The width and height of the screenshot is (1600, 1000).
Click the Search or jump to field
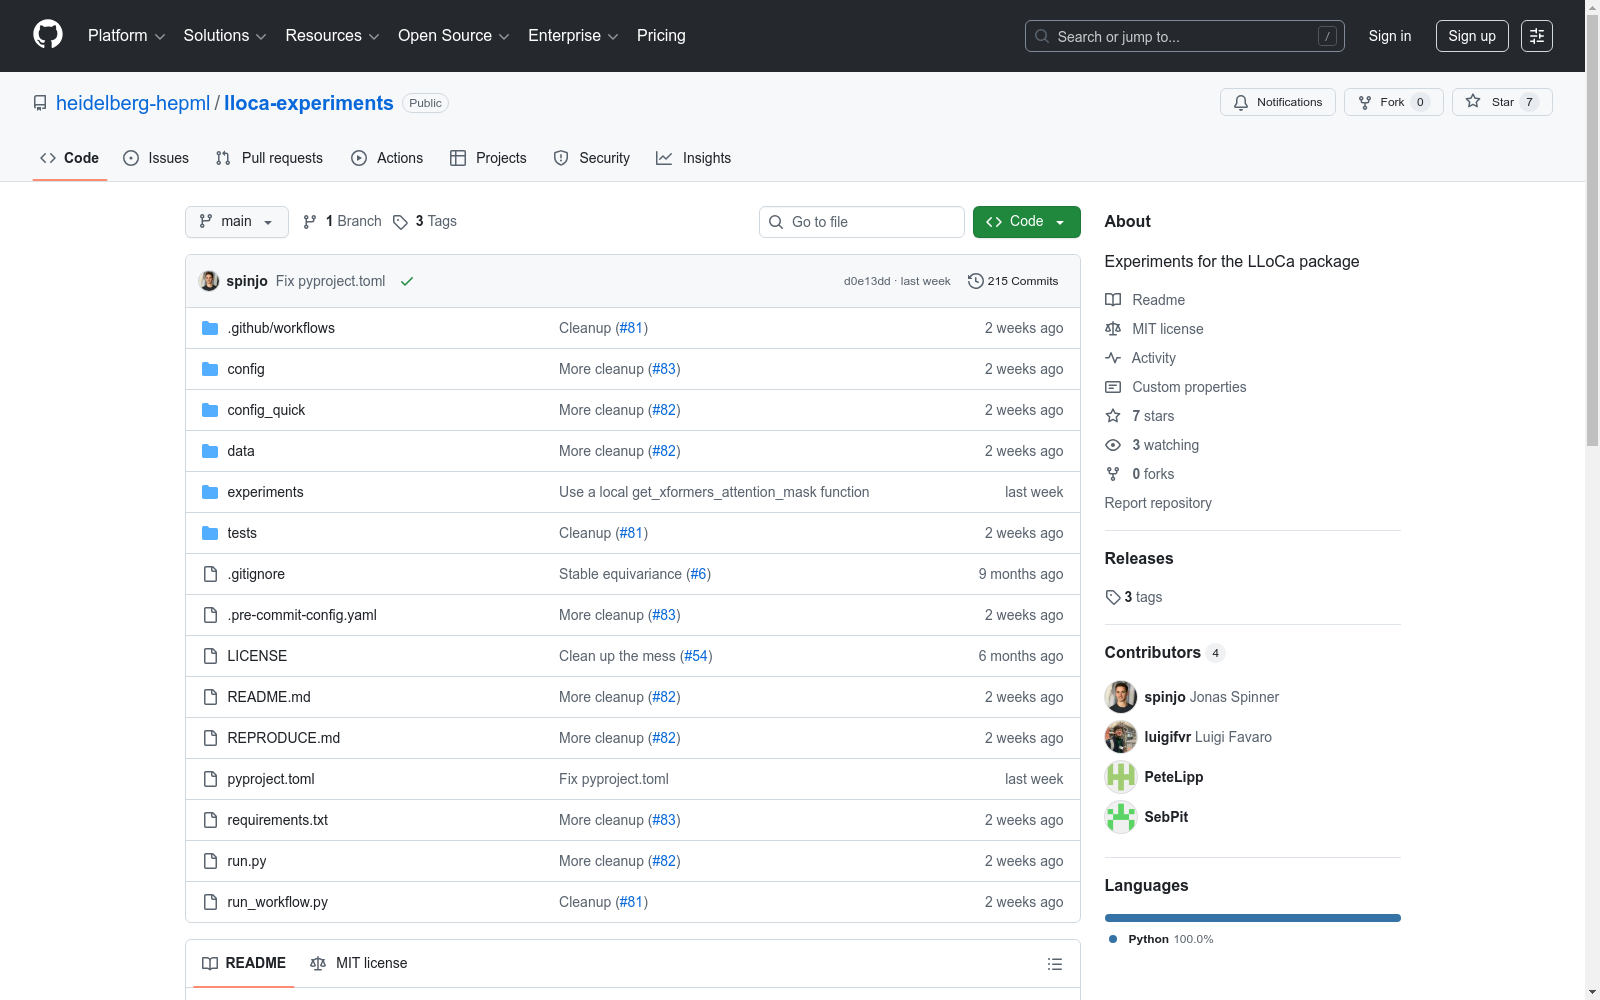[1185, 36]
